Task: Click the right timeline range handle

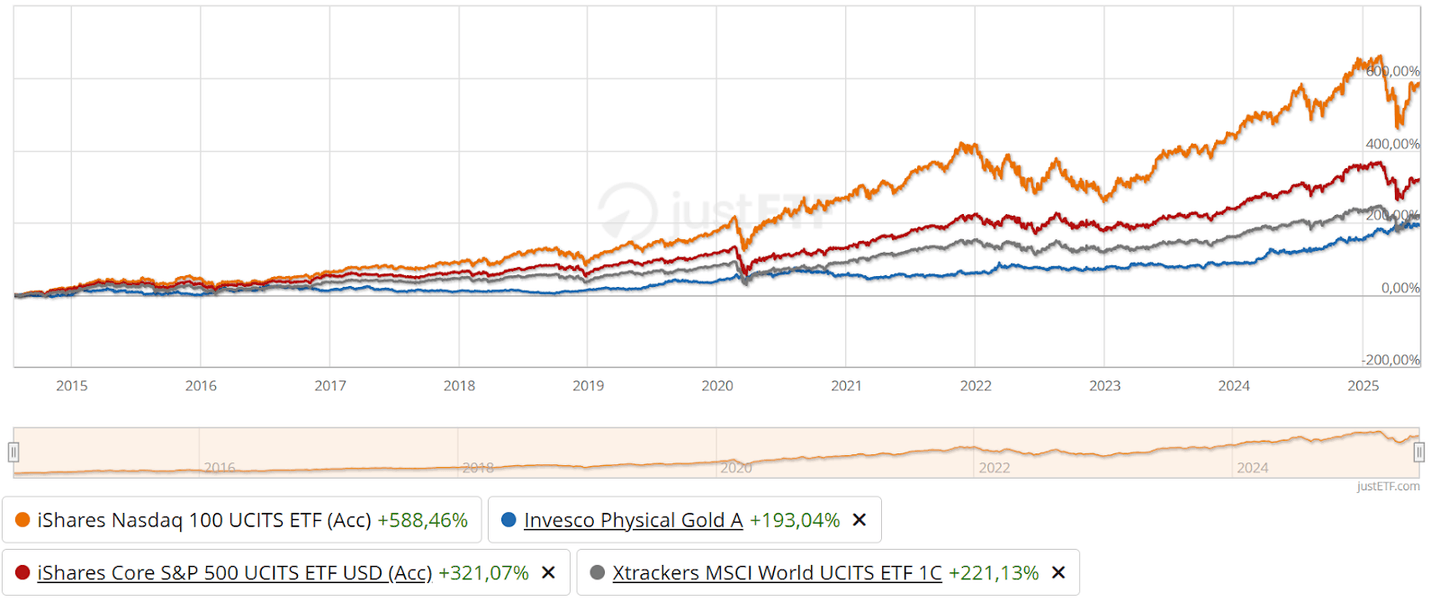Action: click(1420, 452)
